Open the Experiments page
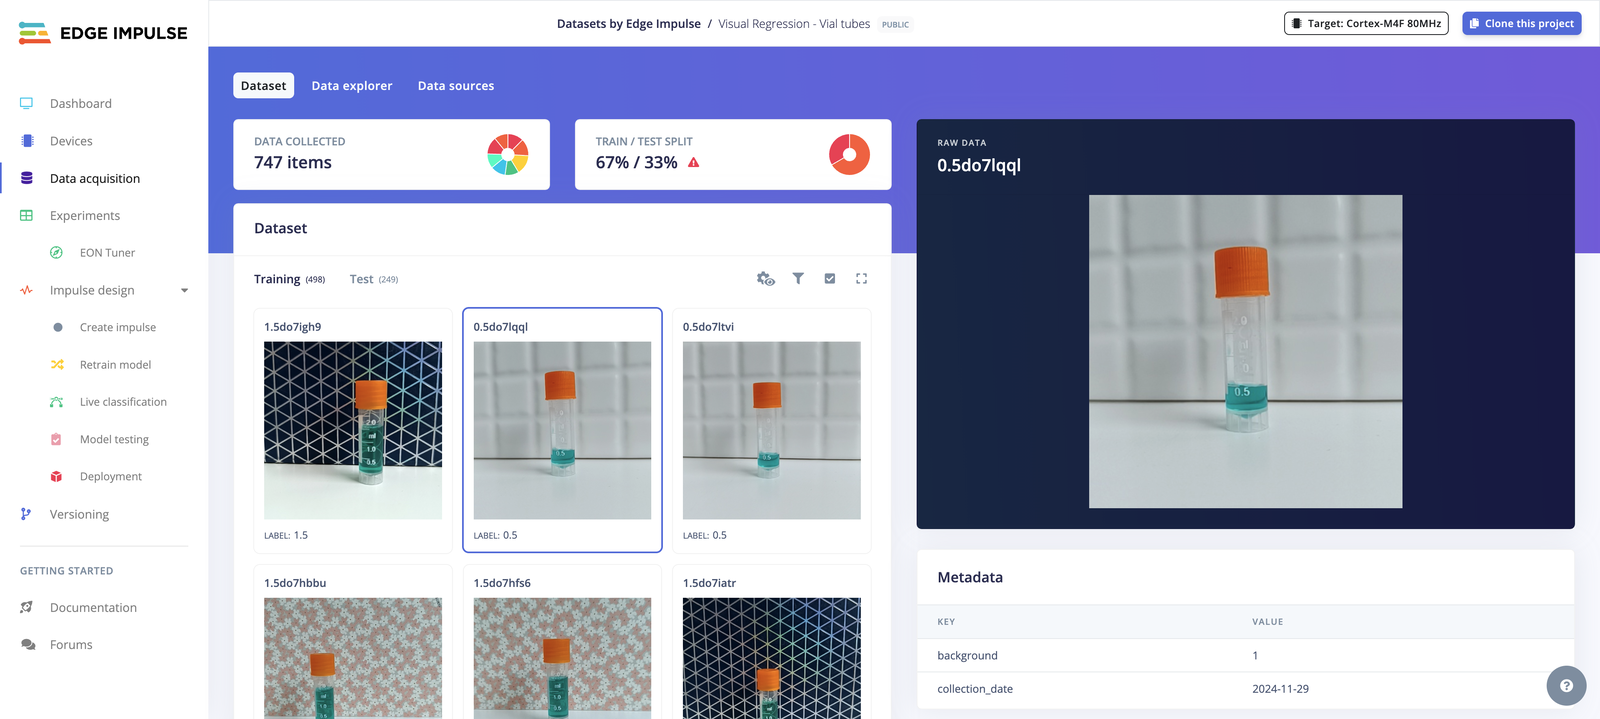This screenshot has width=1600, height=719. (x=85, y=215)
